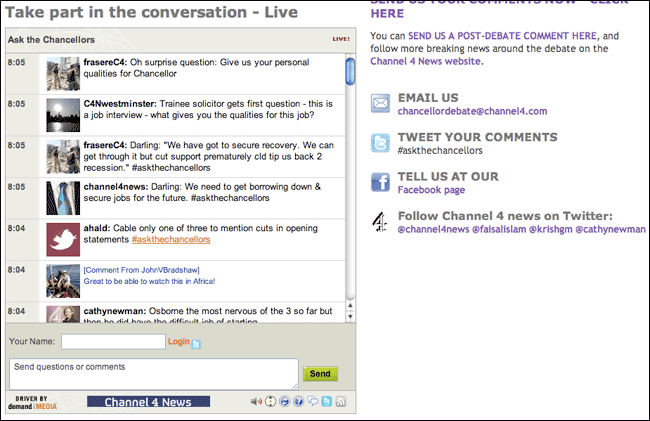Click the green Send button

pyautogui.click(x=320, y=373)
